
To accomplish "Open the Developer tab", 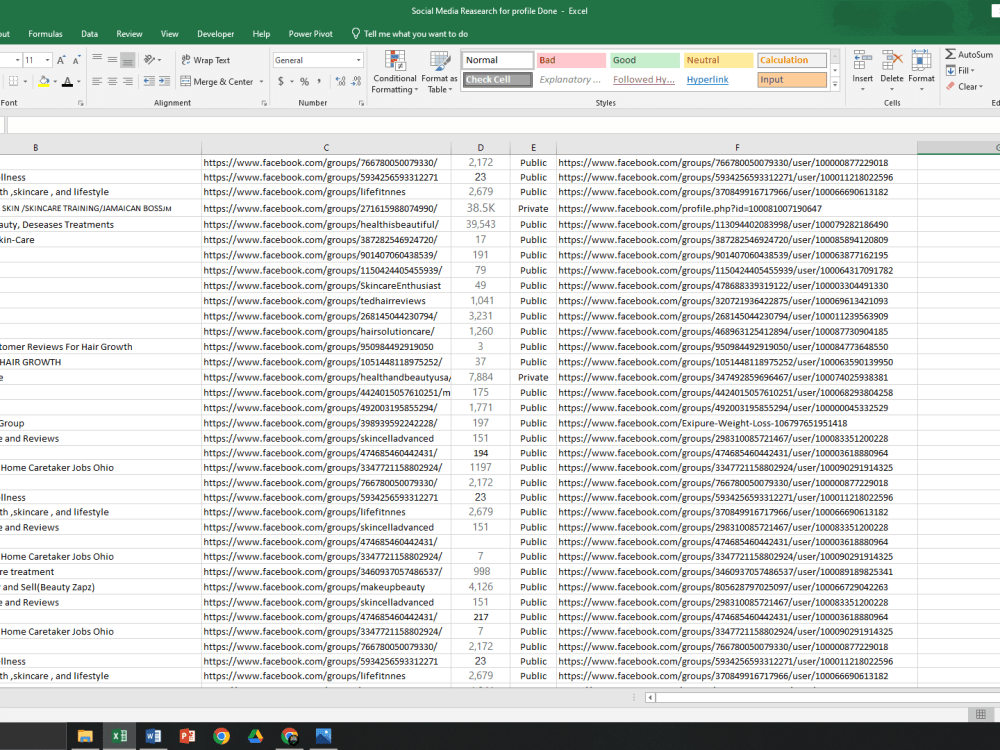I will pyautogui.click(x=216, y=34).
